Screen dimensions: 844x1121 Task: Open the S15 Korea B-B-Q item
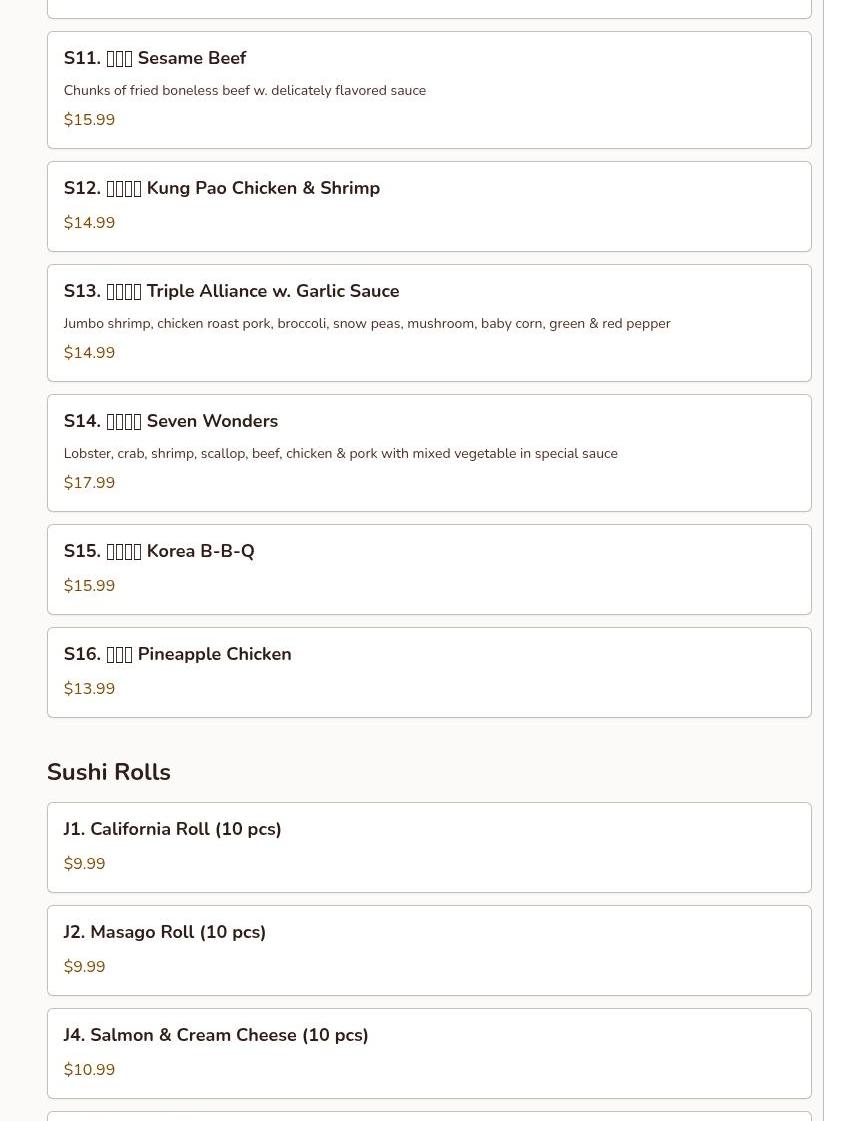pyautogui.click(x=429, y=570)
